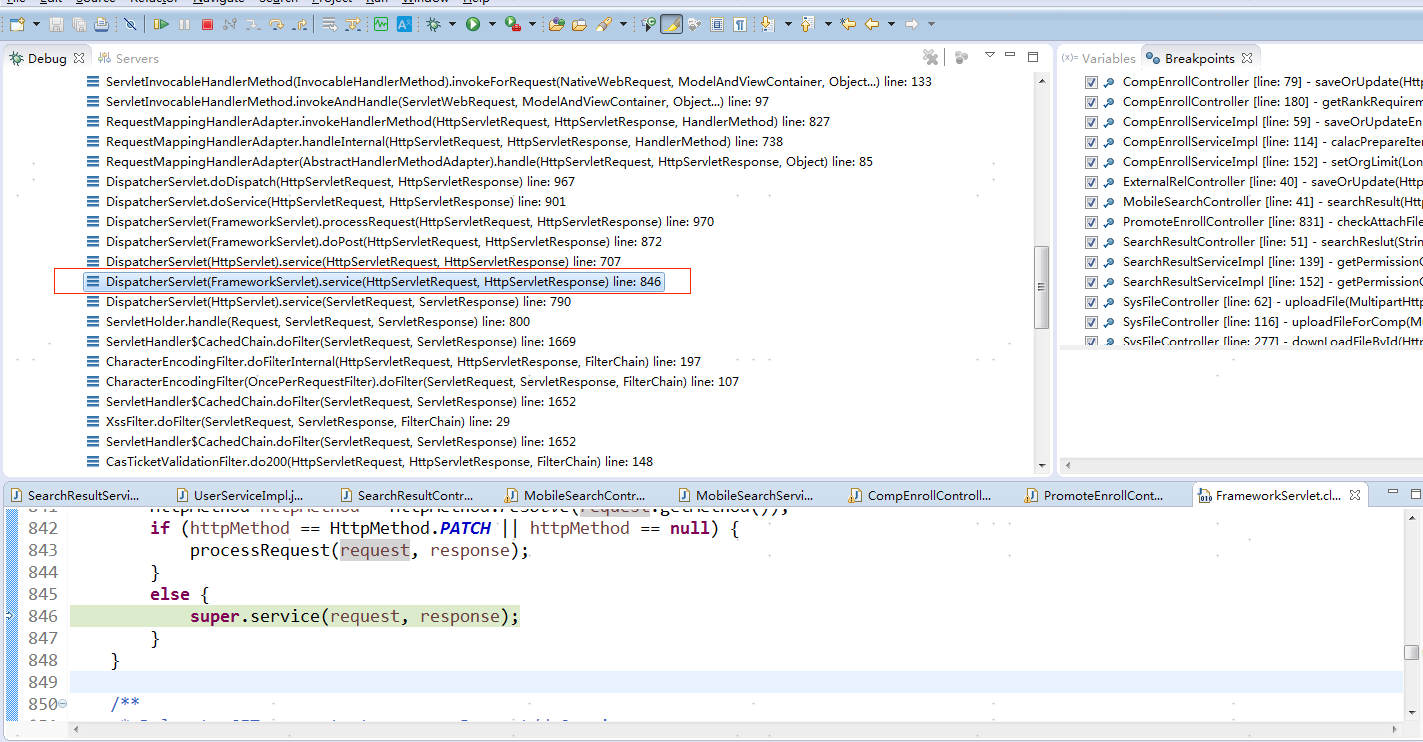Open the UserServiceImpl editor tab
Image resolution: width=1423 pixels, height=742 pixels.
pos(241,495)
